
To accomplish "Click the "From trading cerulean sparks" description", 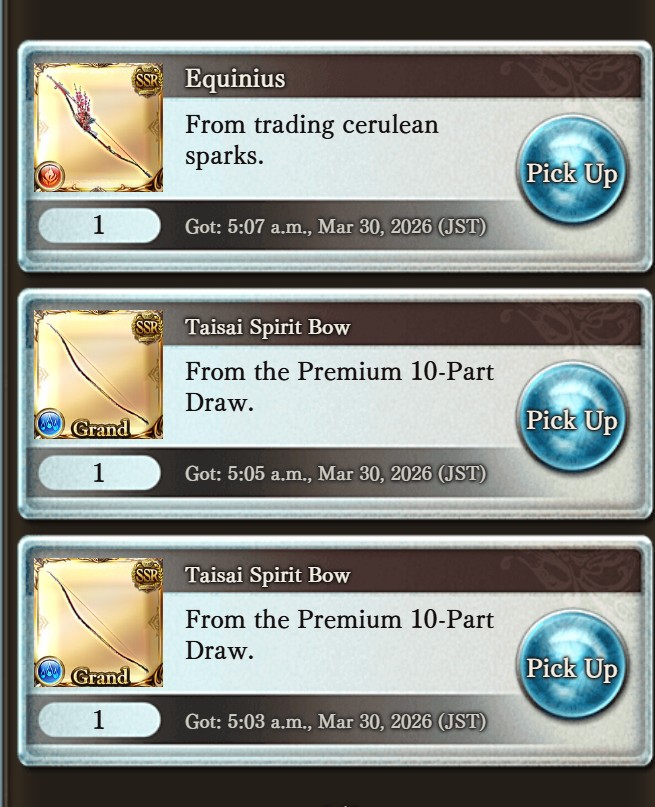I will click(312, 140).
